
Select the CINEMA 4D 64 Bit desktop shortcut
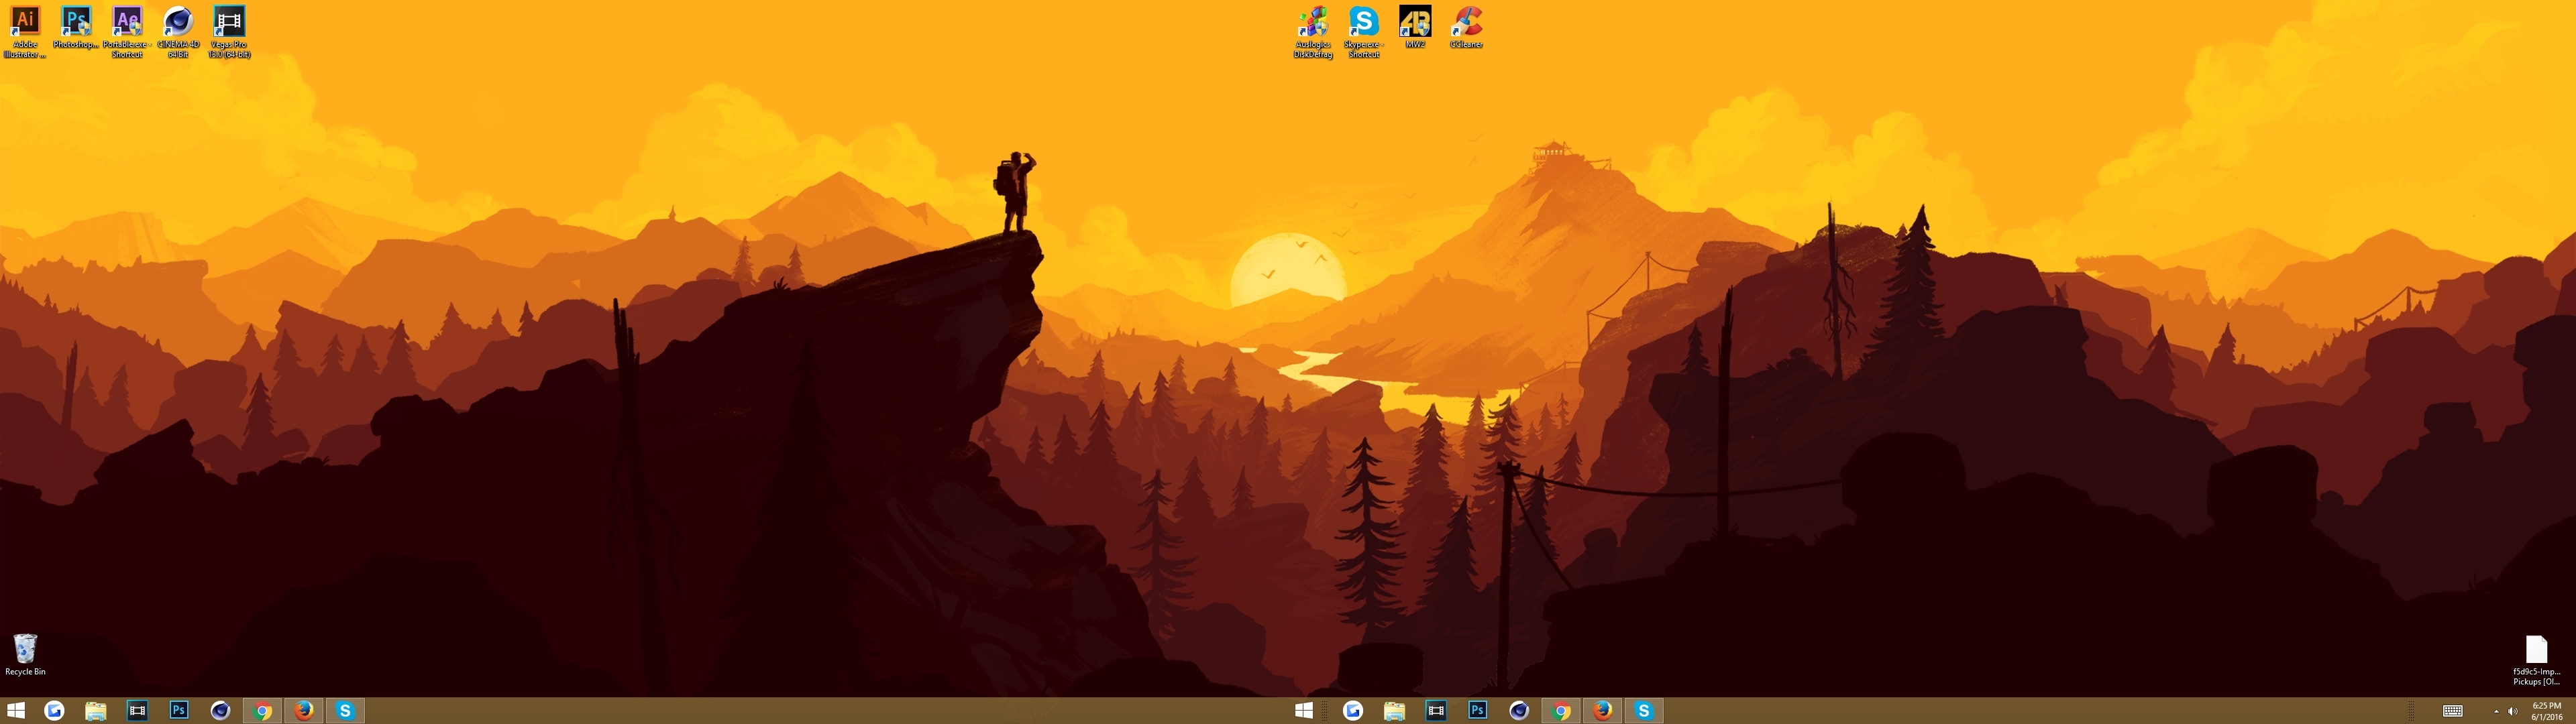(178, 32)
